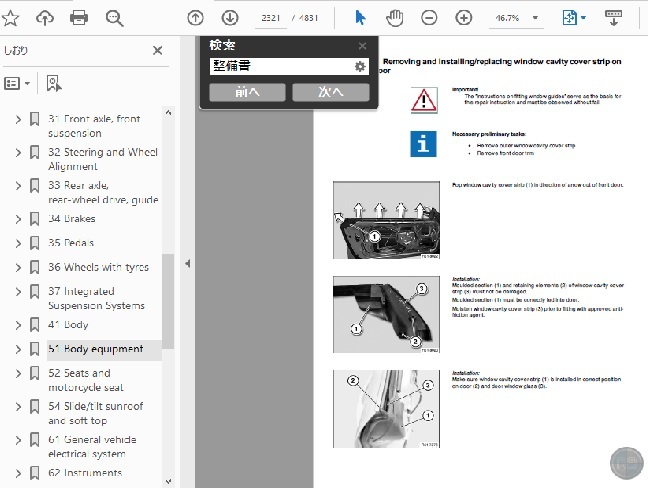
Task: Click the star bookmark icon in toolbar
Action: point(10,18)
